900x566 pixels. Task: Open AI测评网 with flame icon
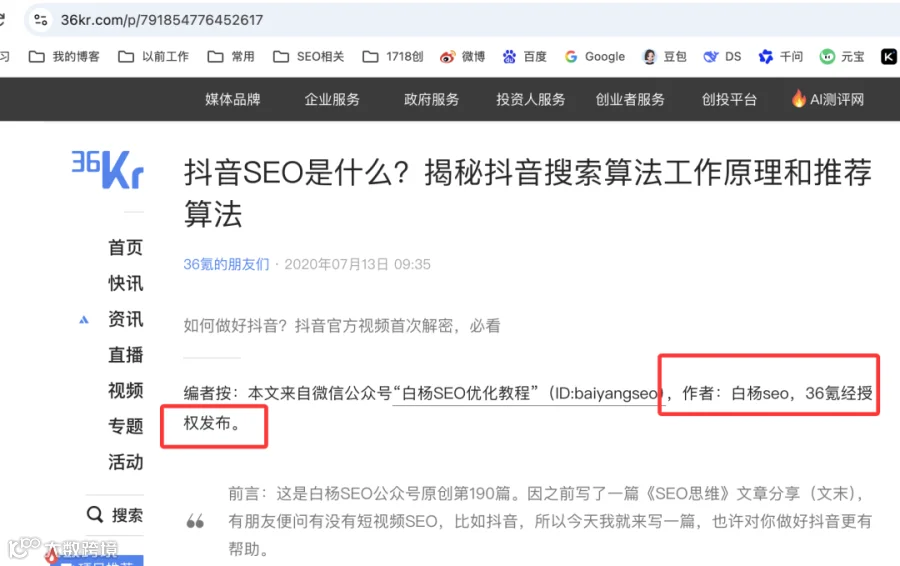coord(827,99)
